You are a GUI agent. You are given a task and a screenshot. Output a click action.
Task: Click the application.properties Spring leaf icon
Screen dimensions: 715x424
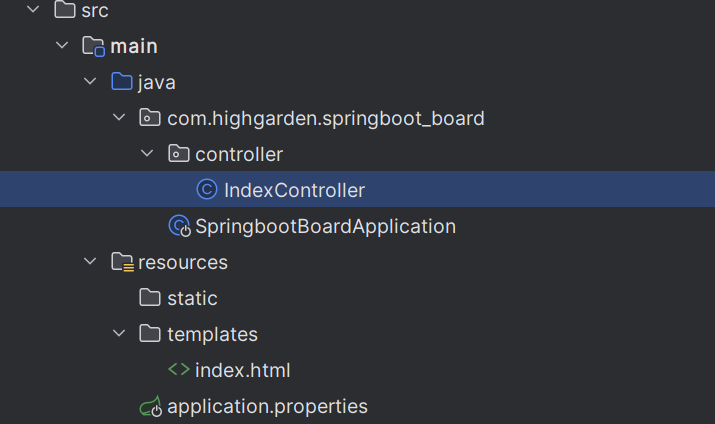click(x=151, y=406)
